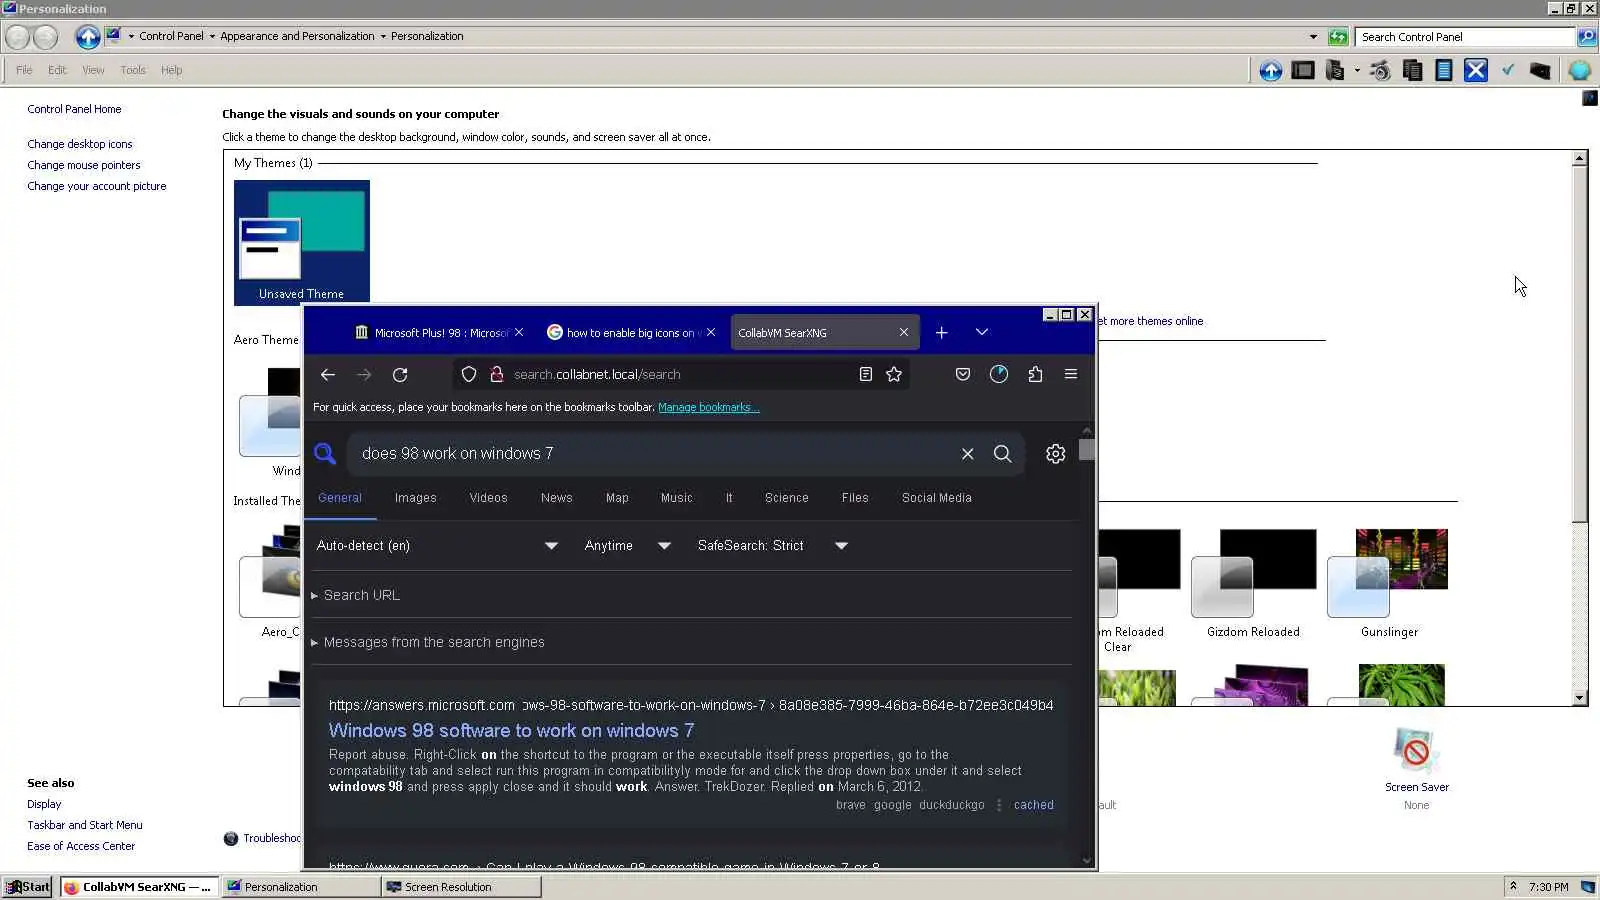The image size is (1600, 900).
Task: Open the View menu in Personalization window
Action: click(x=93, y=70)
